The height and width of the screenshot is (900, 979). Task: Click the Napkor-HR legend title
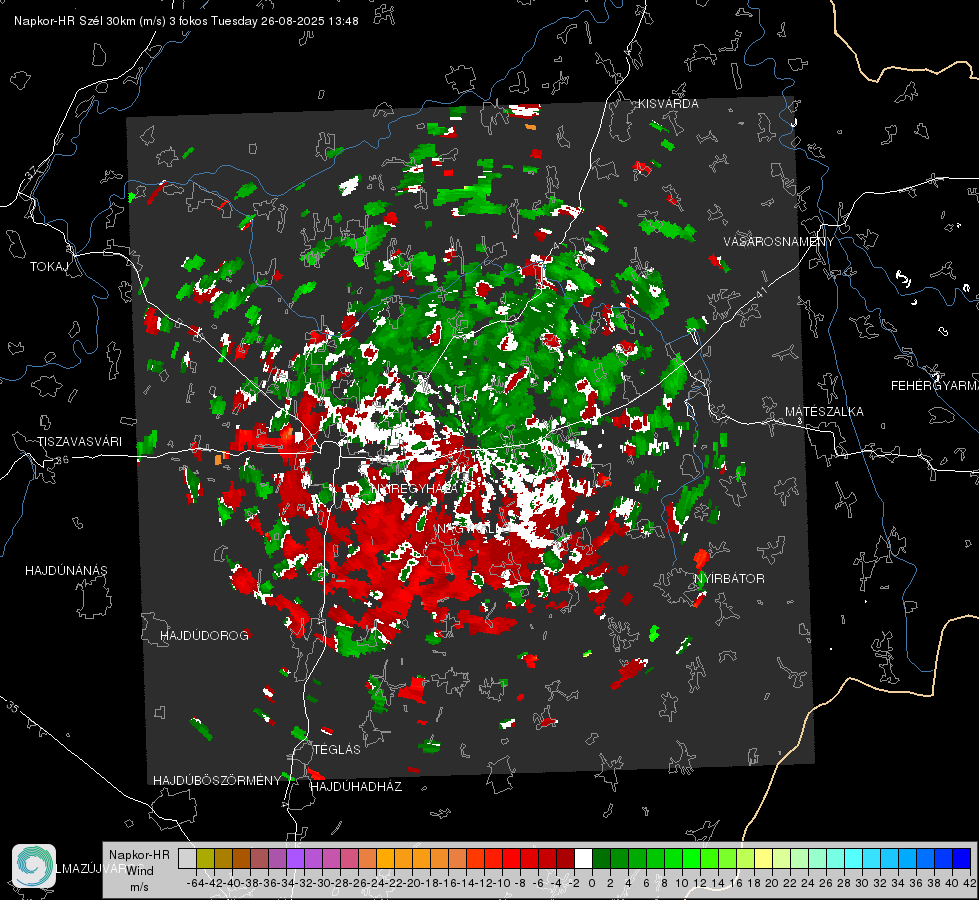coord(139,854)
